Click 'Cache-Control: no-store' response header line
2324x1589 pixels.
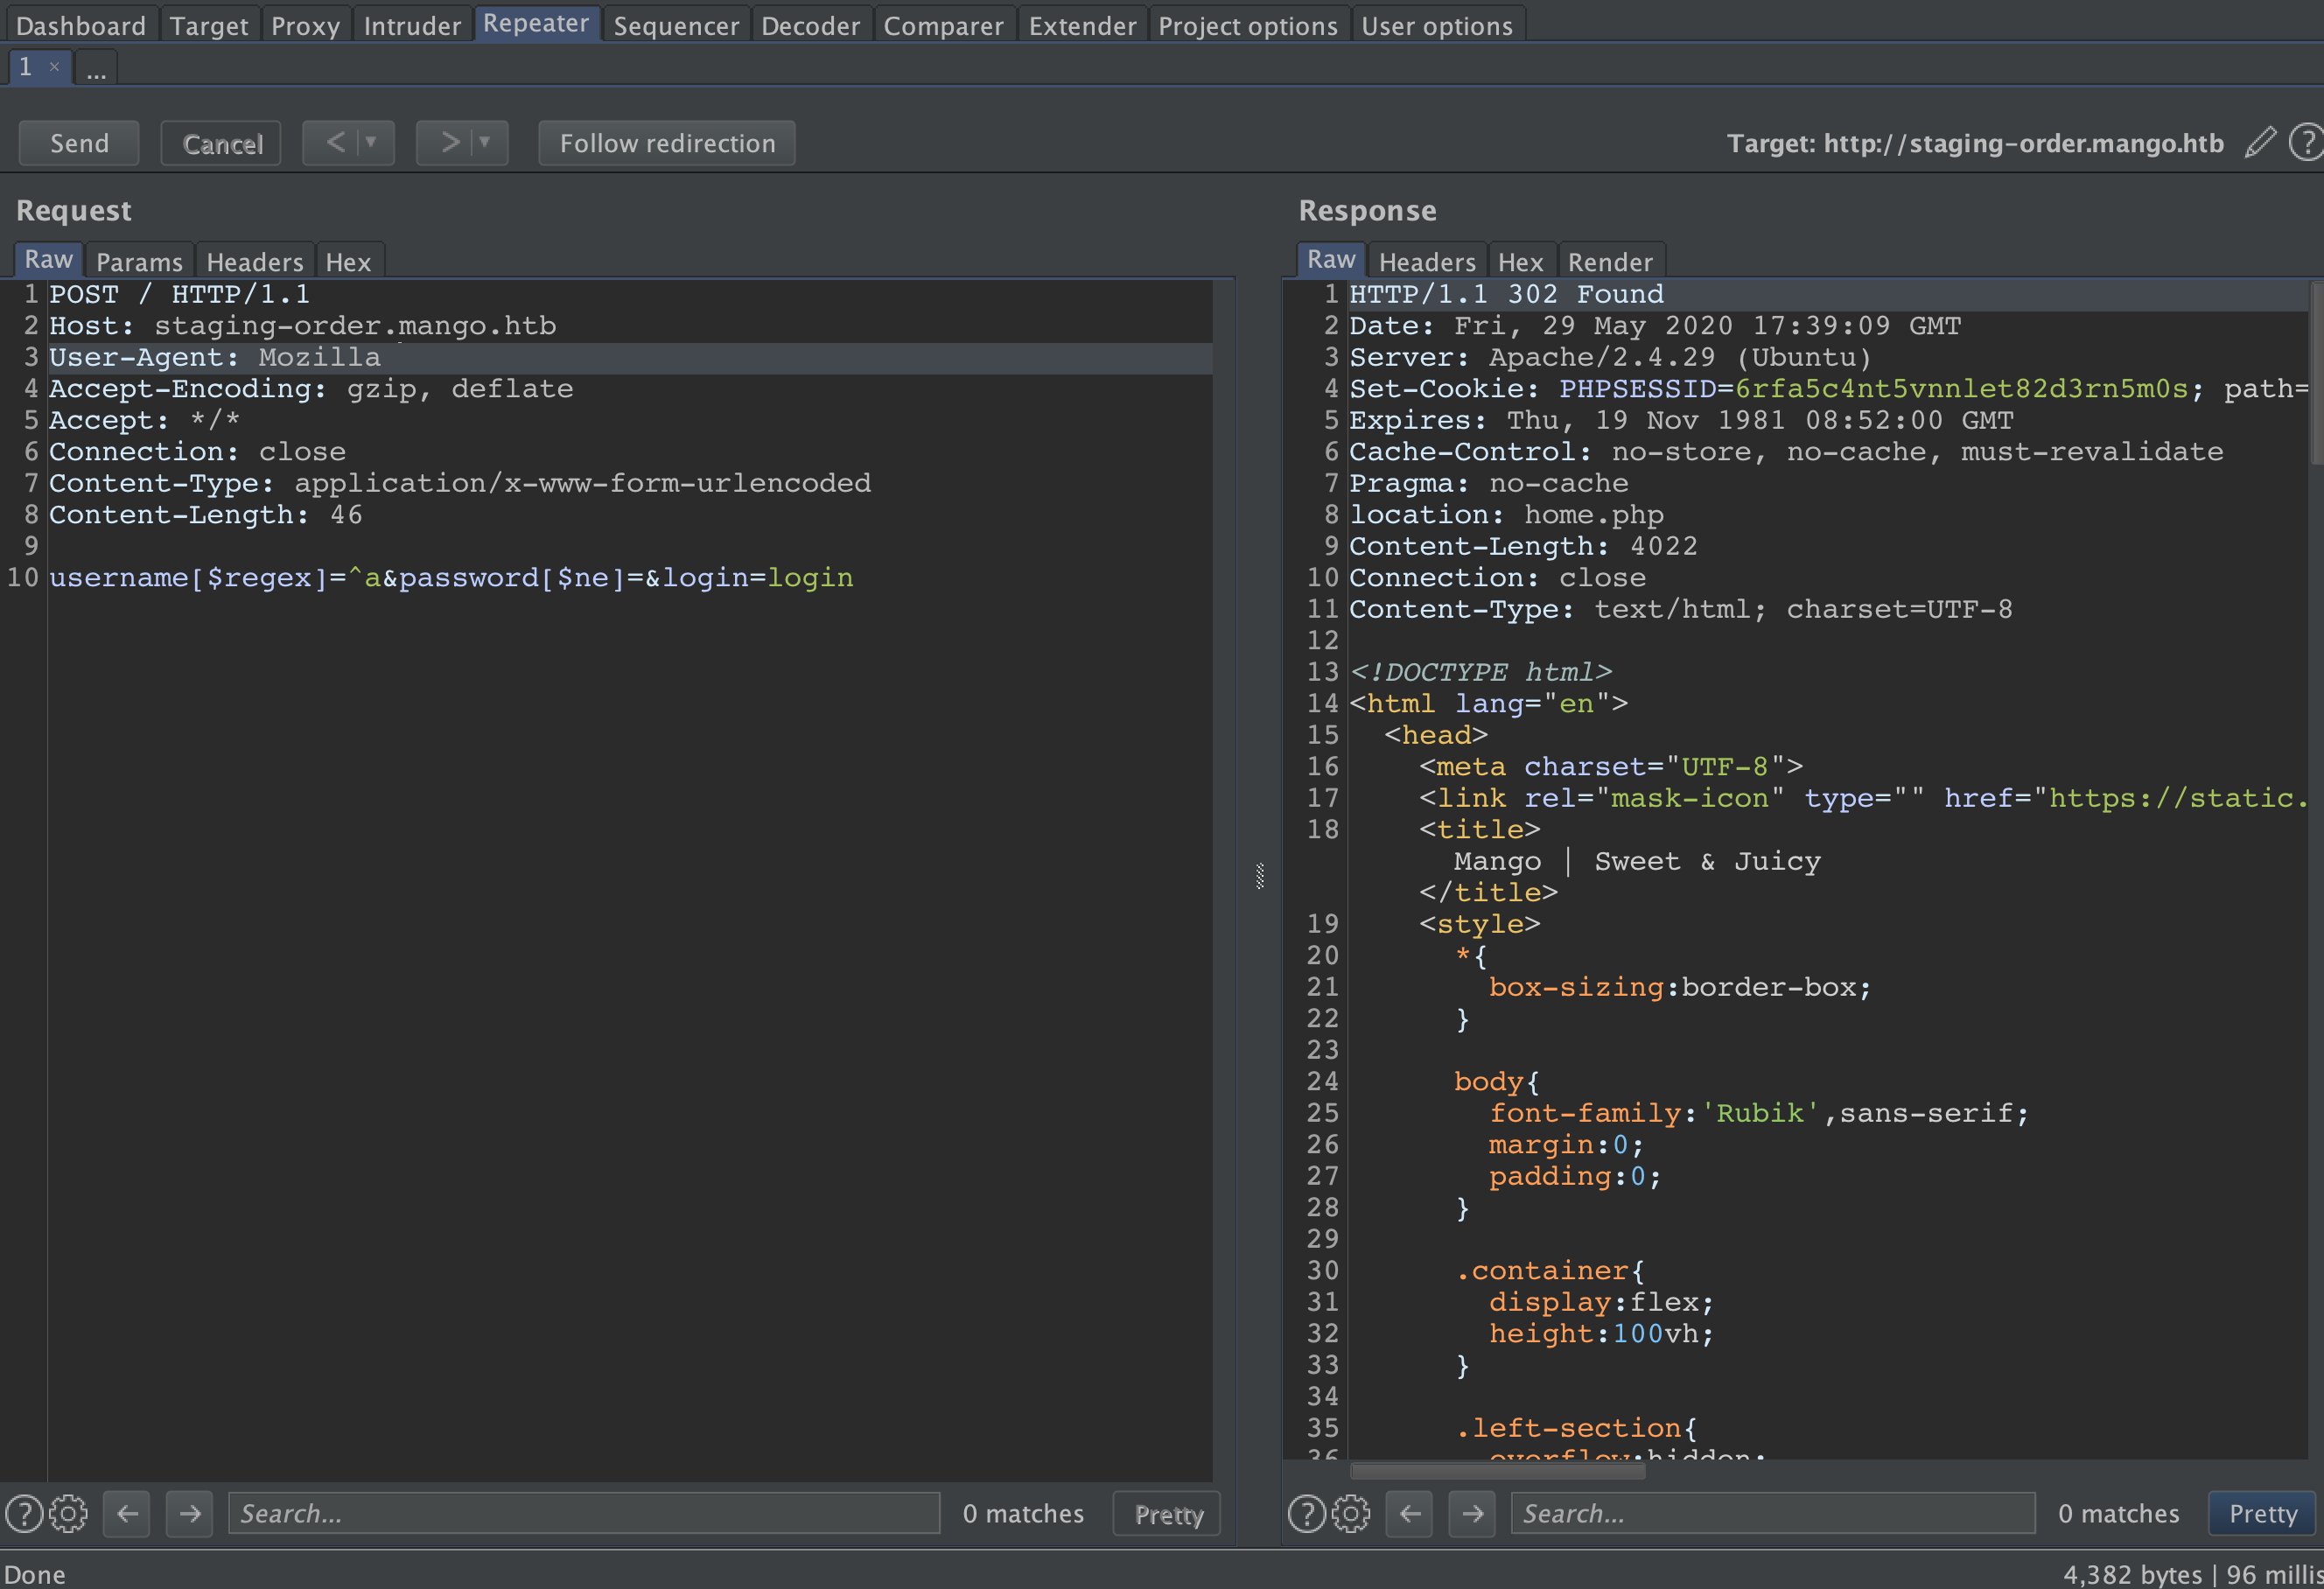[x=1786, y=452]
